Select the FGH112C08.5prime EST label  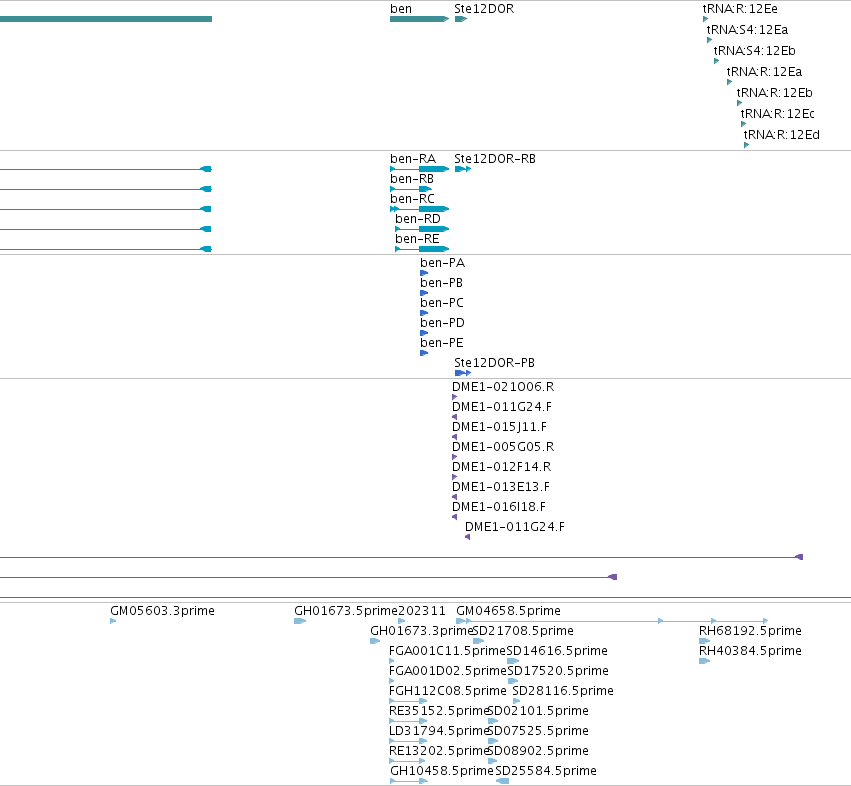(x=448, y=691)
